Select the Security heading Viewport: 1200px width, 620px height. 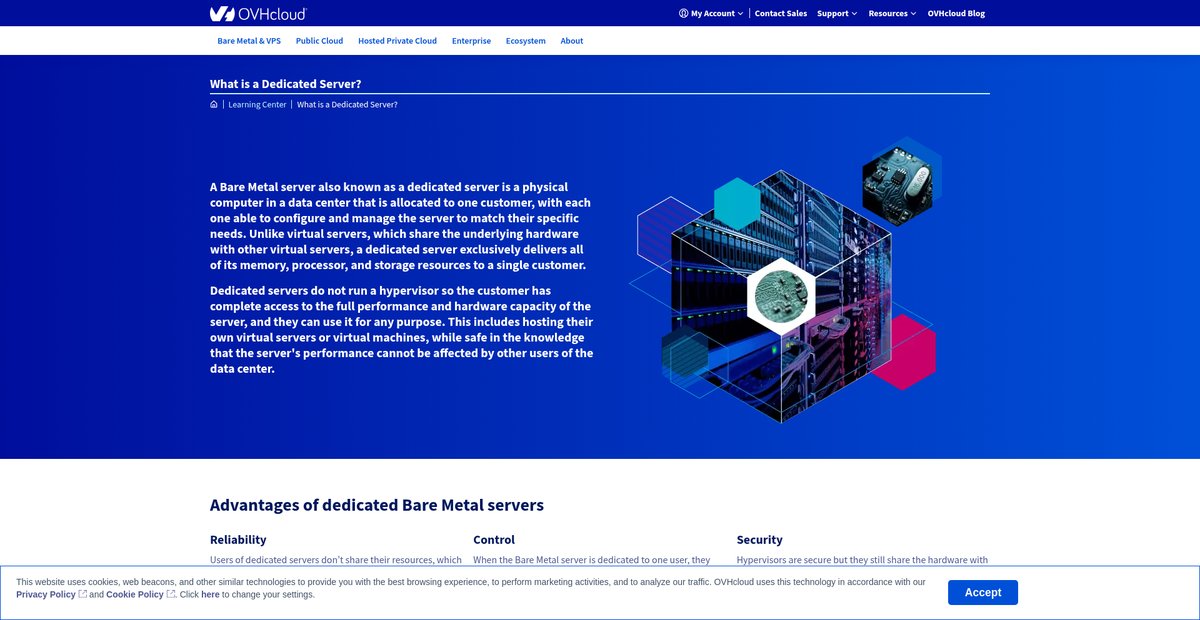click(760, 539)
